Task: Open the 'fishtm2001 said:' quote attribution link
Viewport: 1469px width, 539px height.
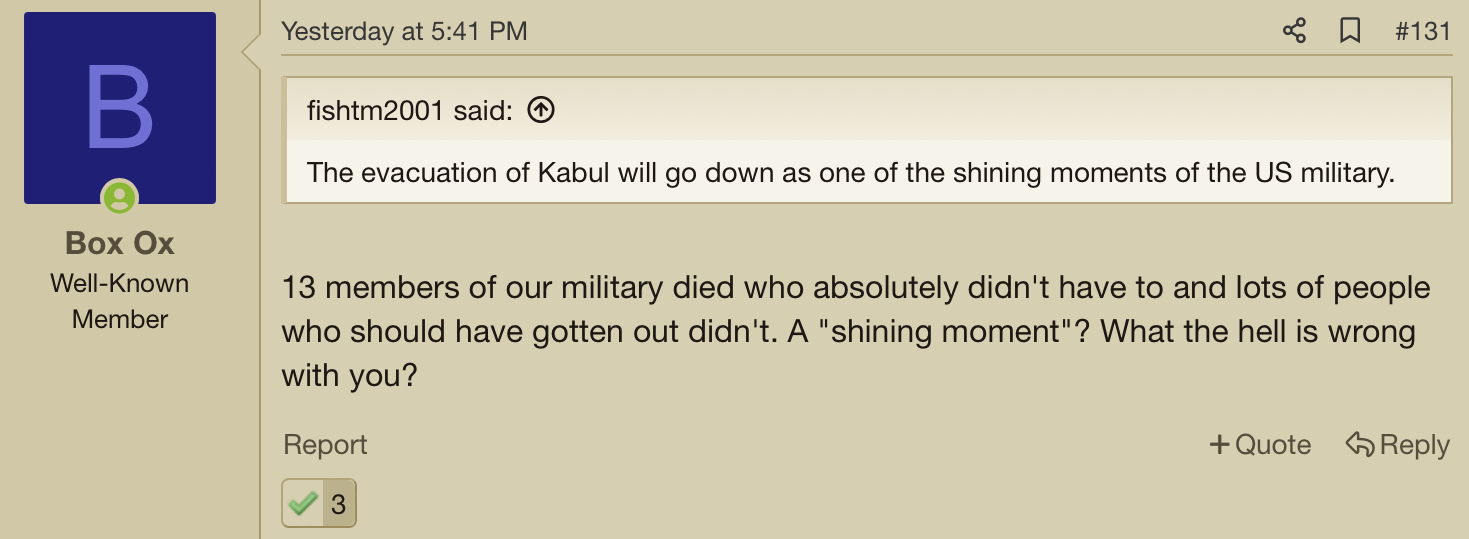Action: (x=410, y=110)
